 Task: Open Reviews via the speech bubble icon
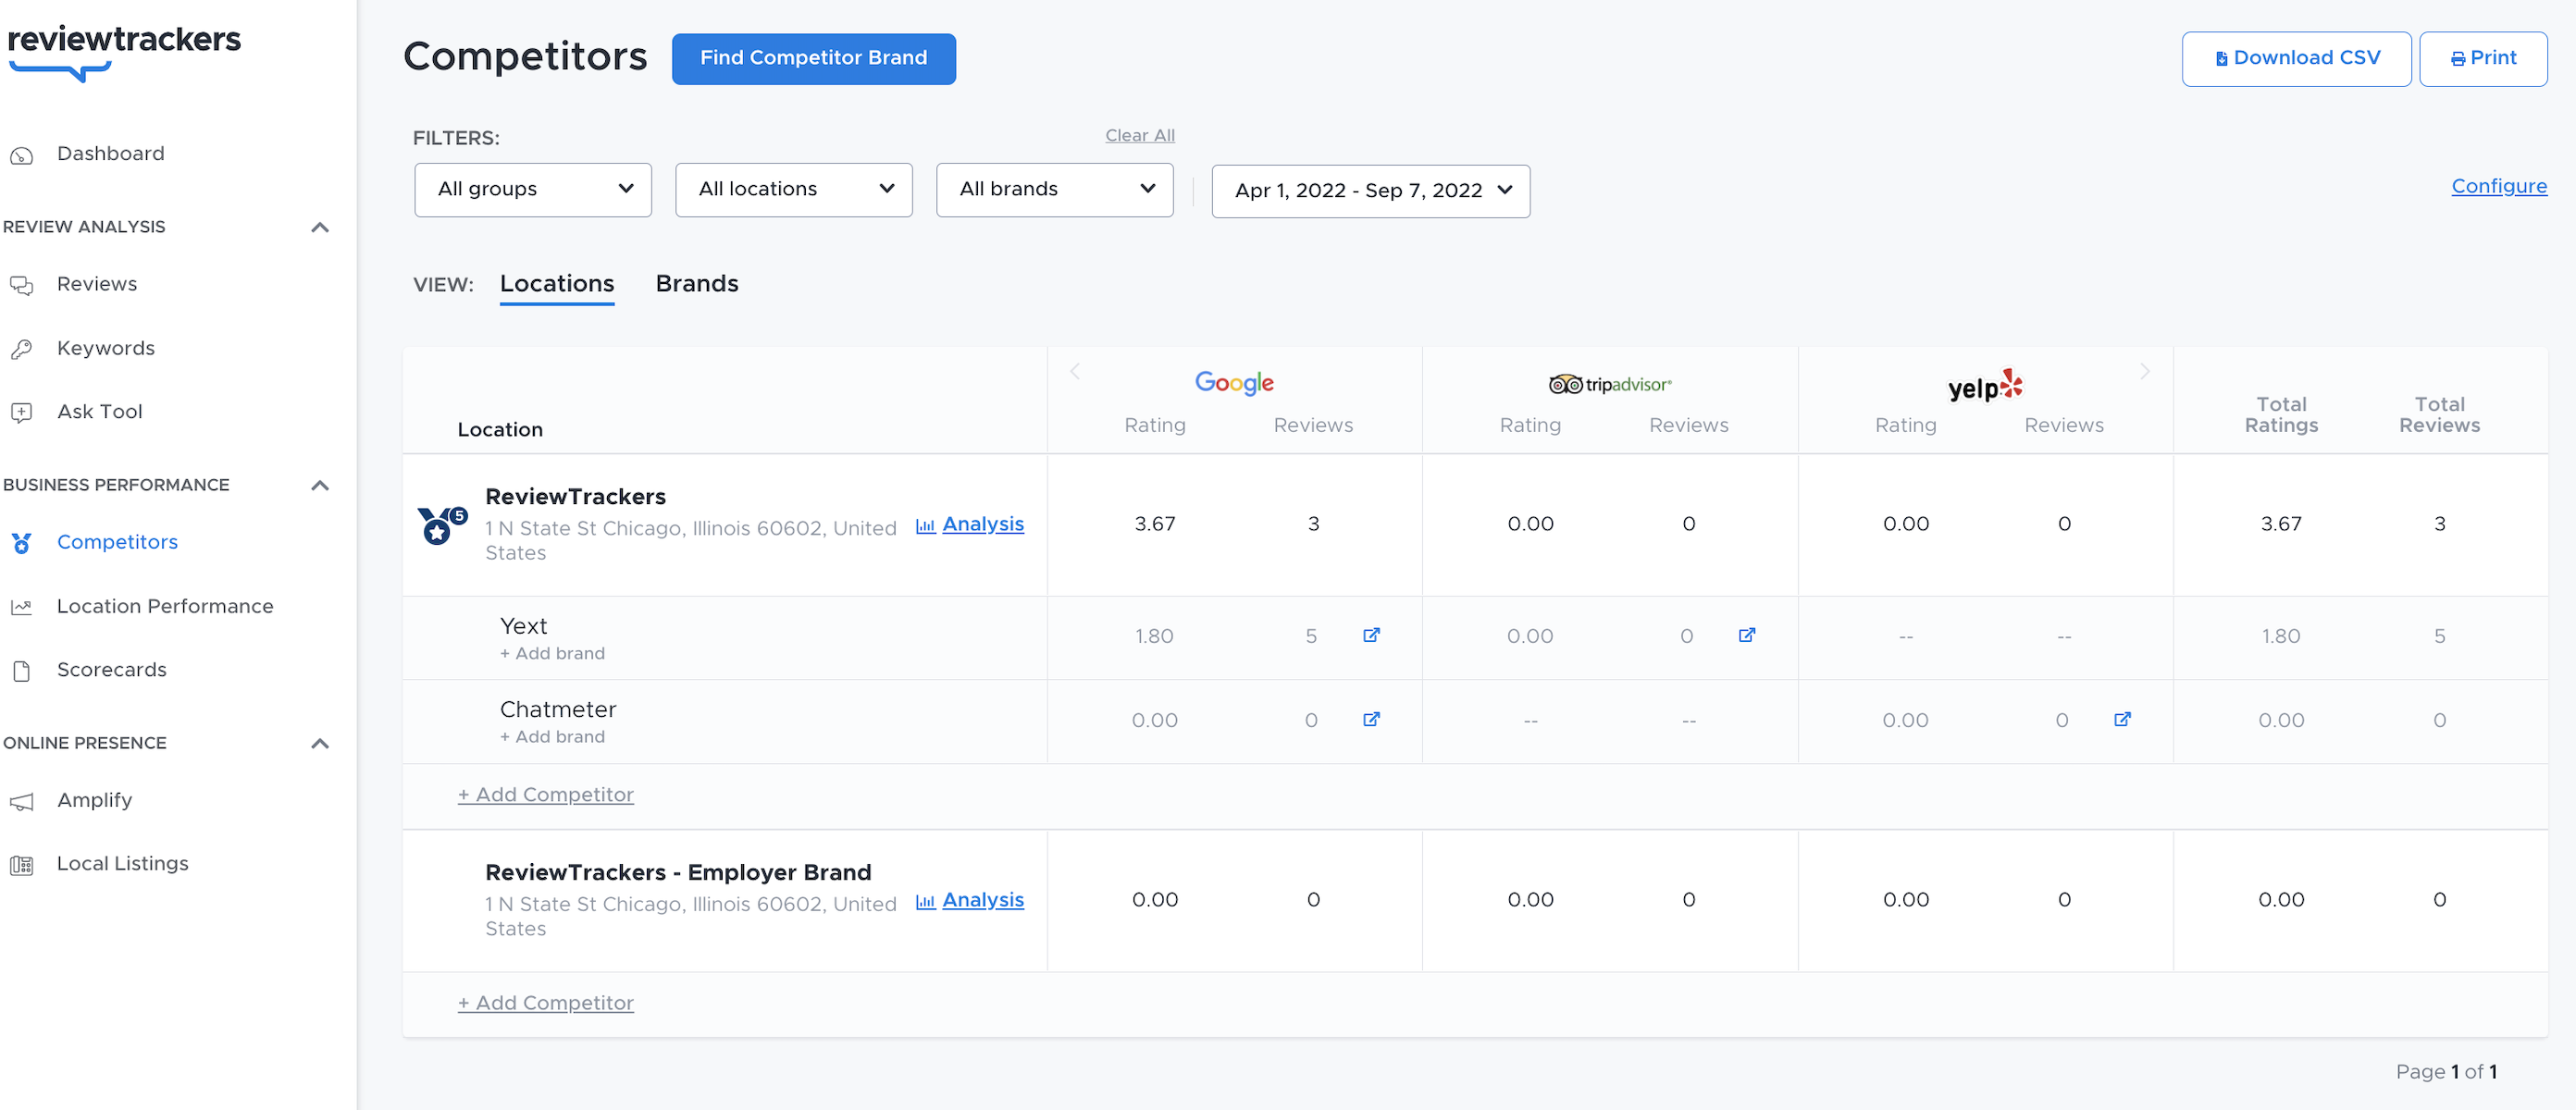coord(24,284)
